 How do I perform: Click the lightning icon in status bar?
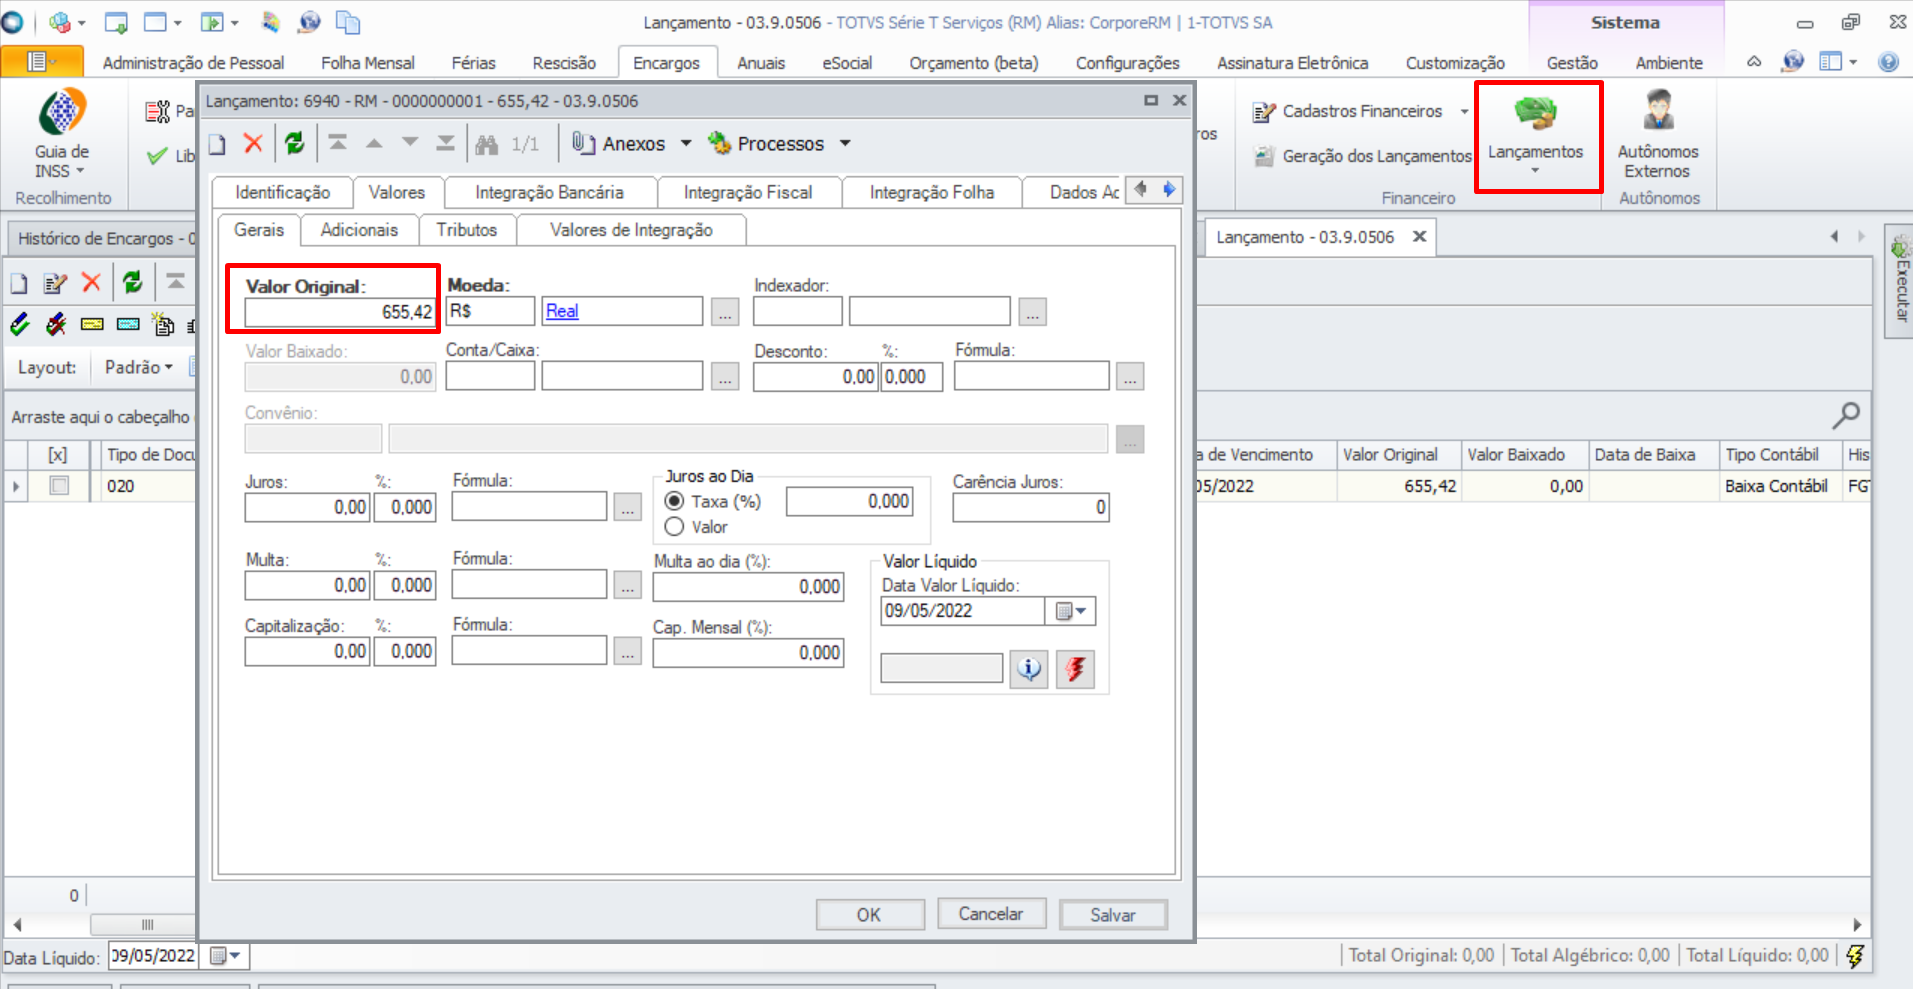[x=1855, y=956]
